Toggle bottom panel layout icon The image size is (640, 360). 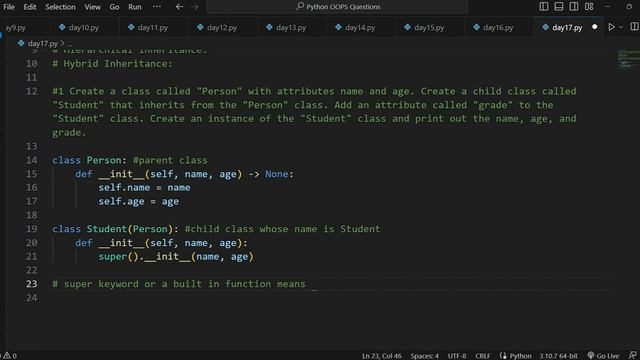coord(559,7)
